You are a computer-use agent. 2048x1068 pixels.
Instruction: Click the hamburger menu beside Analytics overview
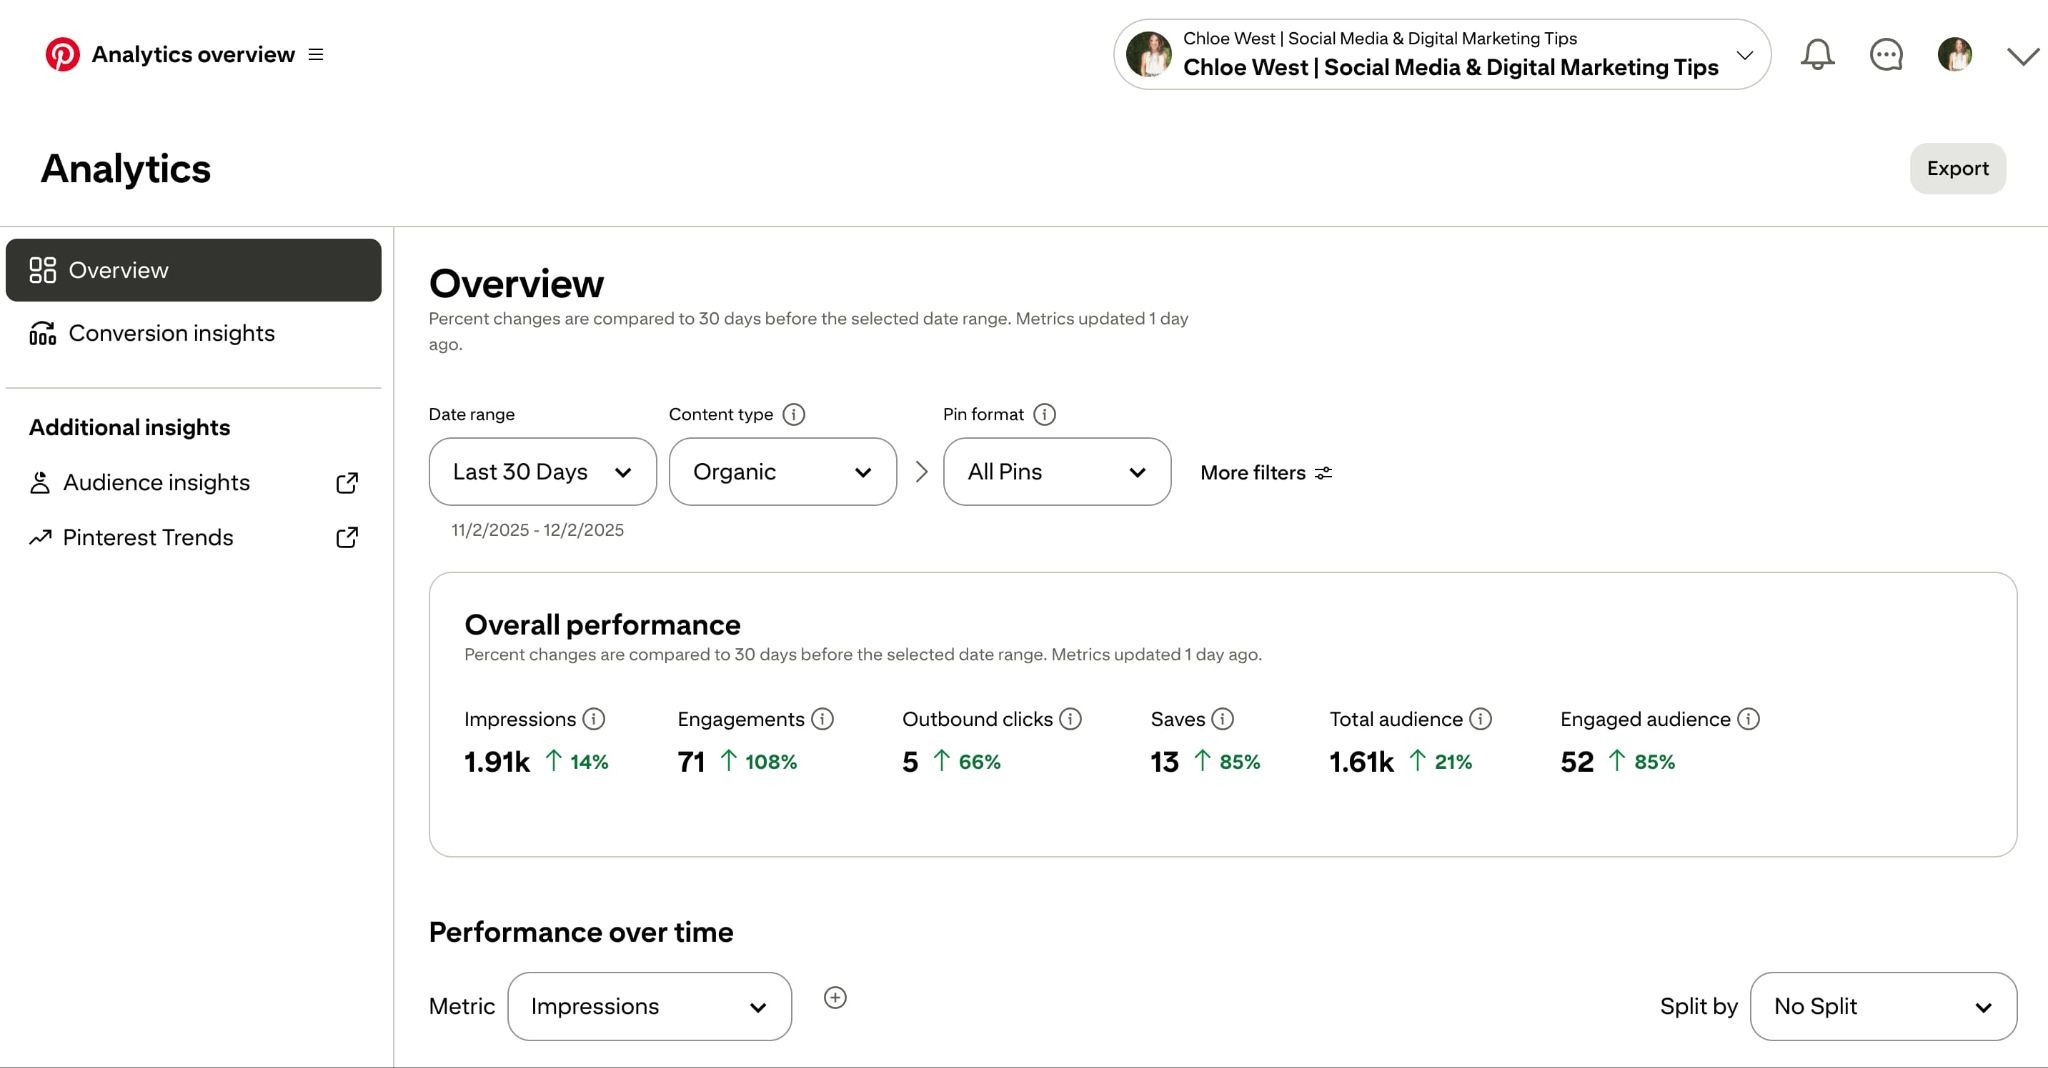[x=315, y=54]
